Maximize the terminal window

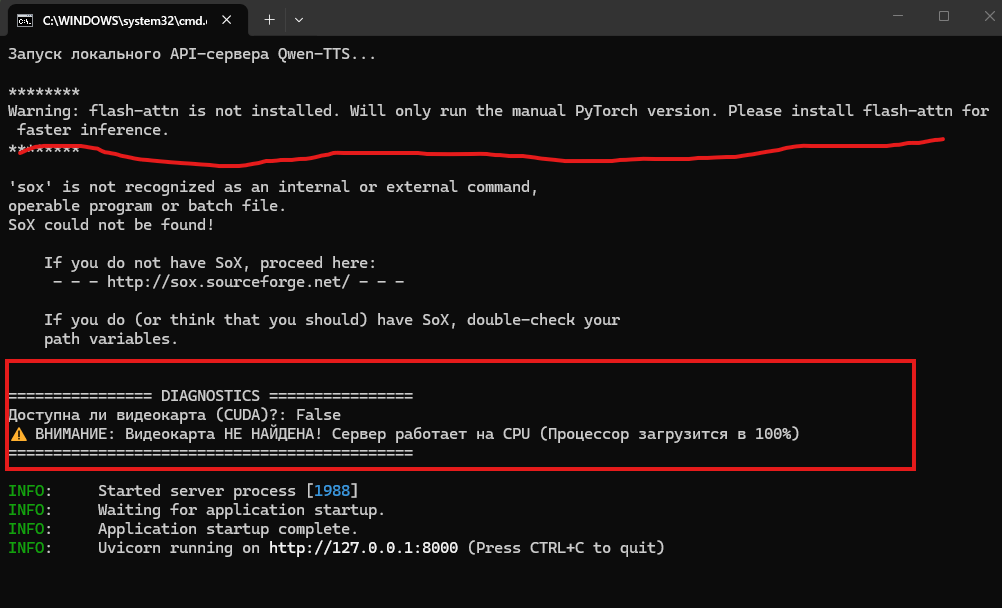(x=944, y=16)
